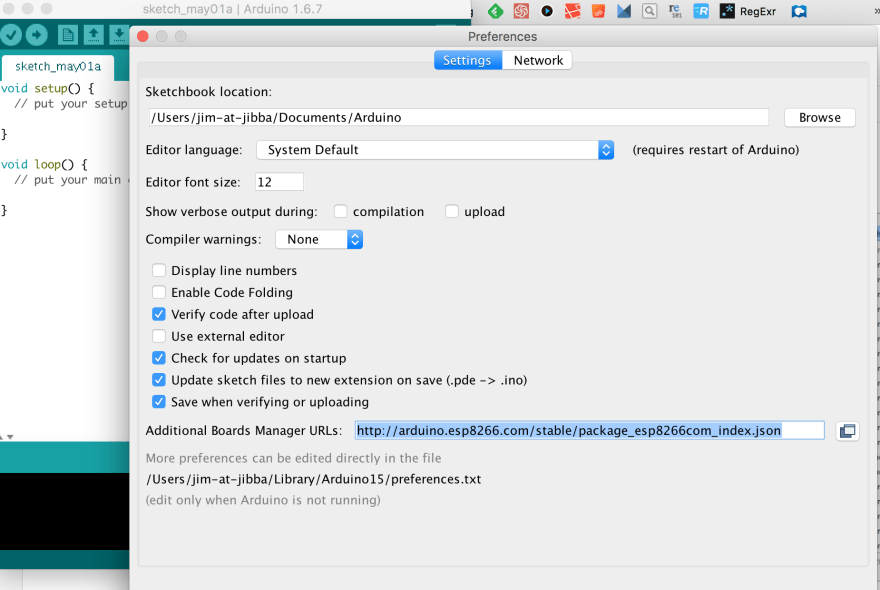Click the 'void loop() {' line in the editor
880x590 pixels.
coord(44,164)
